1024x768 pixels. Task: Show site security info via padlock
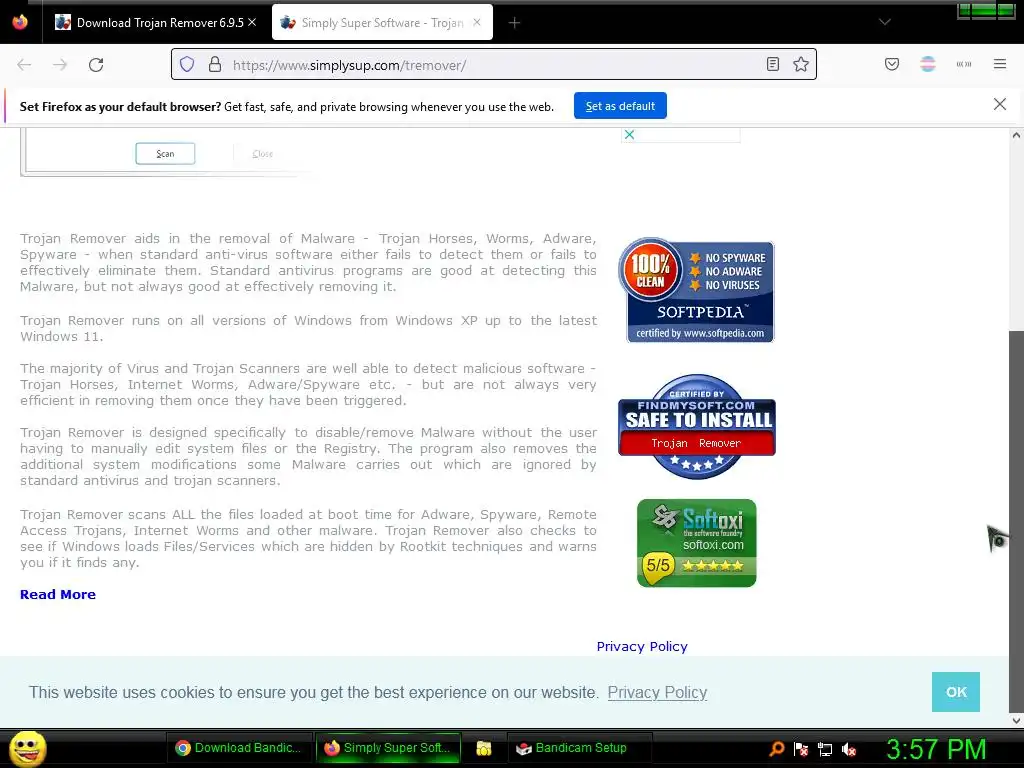coord(215,65)
